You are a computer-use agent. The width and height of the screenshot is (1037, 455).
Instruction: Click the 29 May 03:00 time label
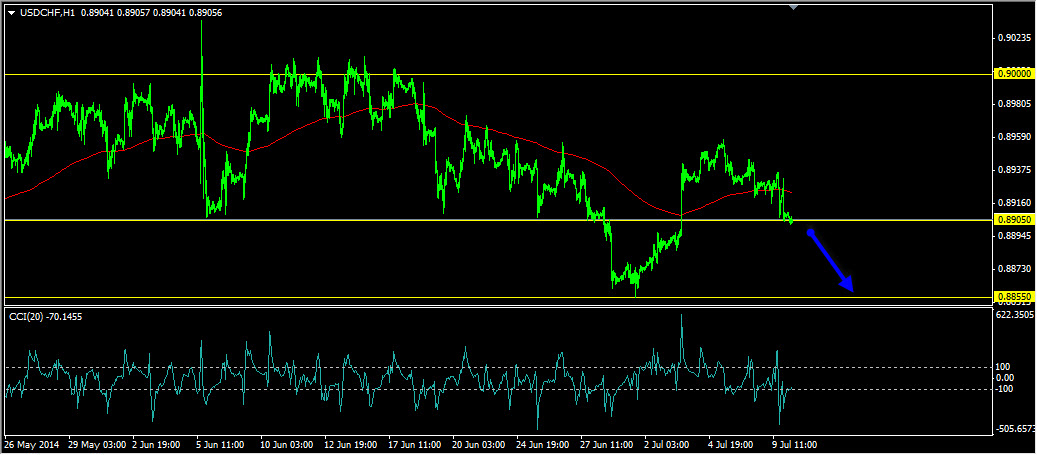(95, 444)
